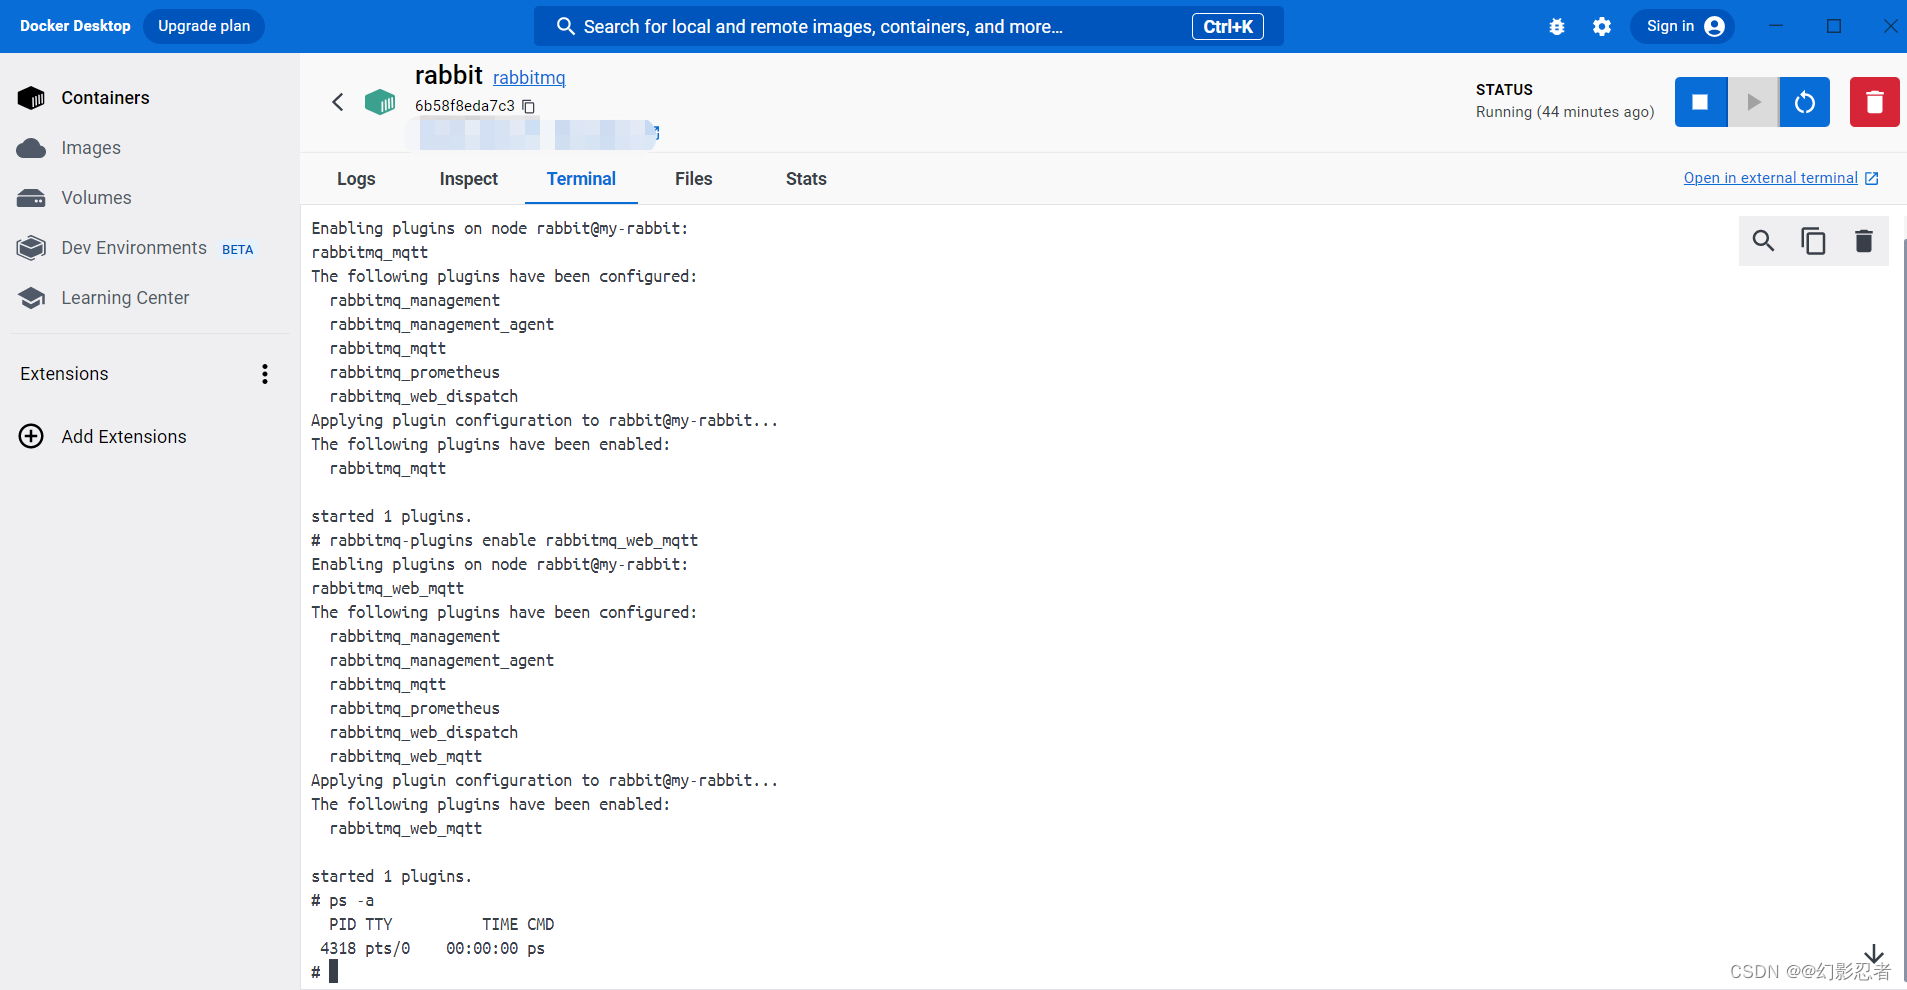Click 'Running (44 minutes ago)' status text
The width and height of the screenshot is (1907, 990).
point(1565,112)
